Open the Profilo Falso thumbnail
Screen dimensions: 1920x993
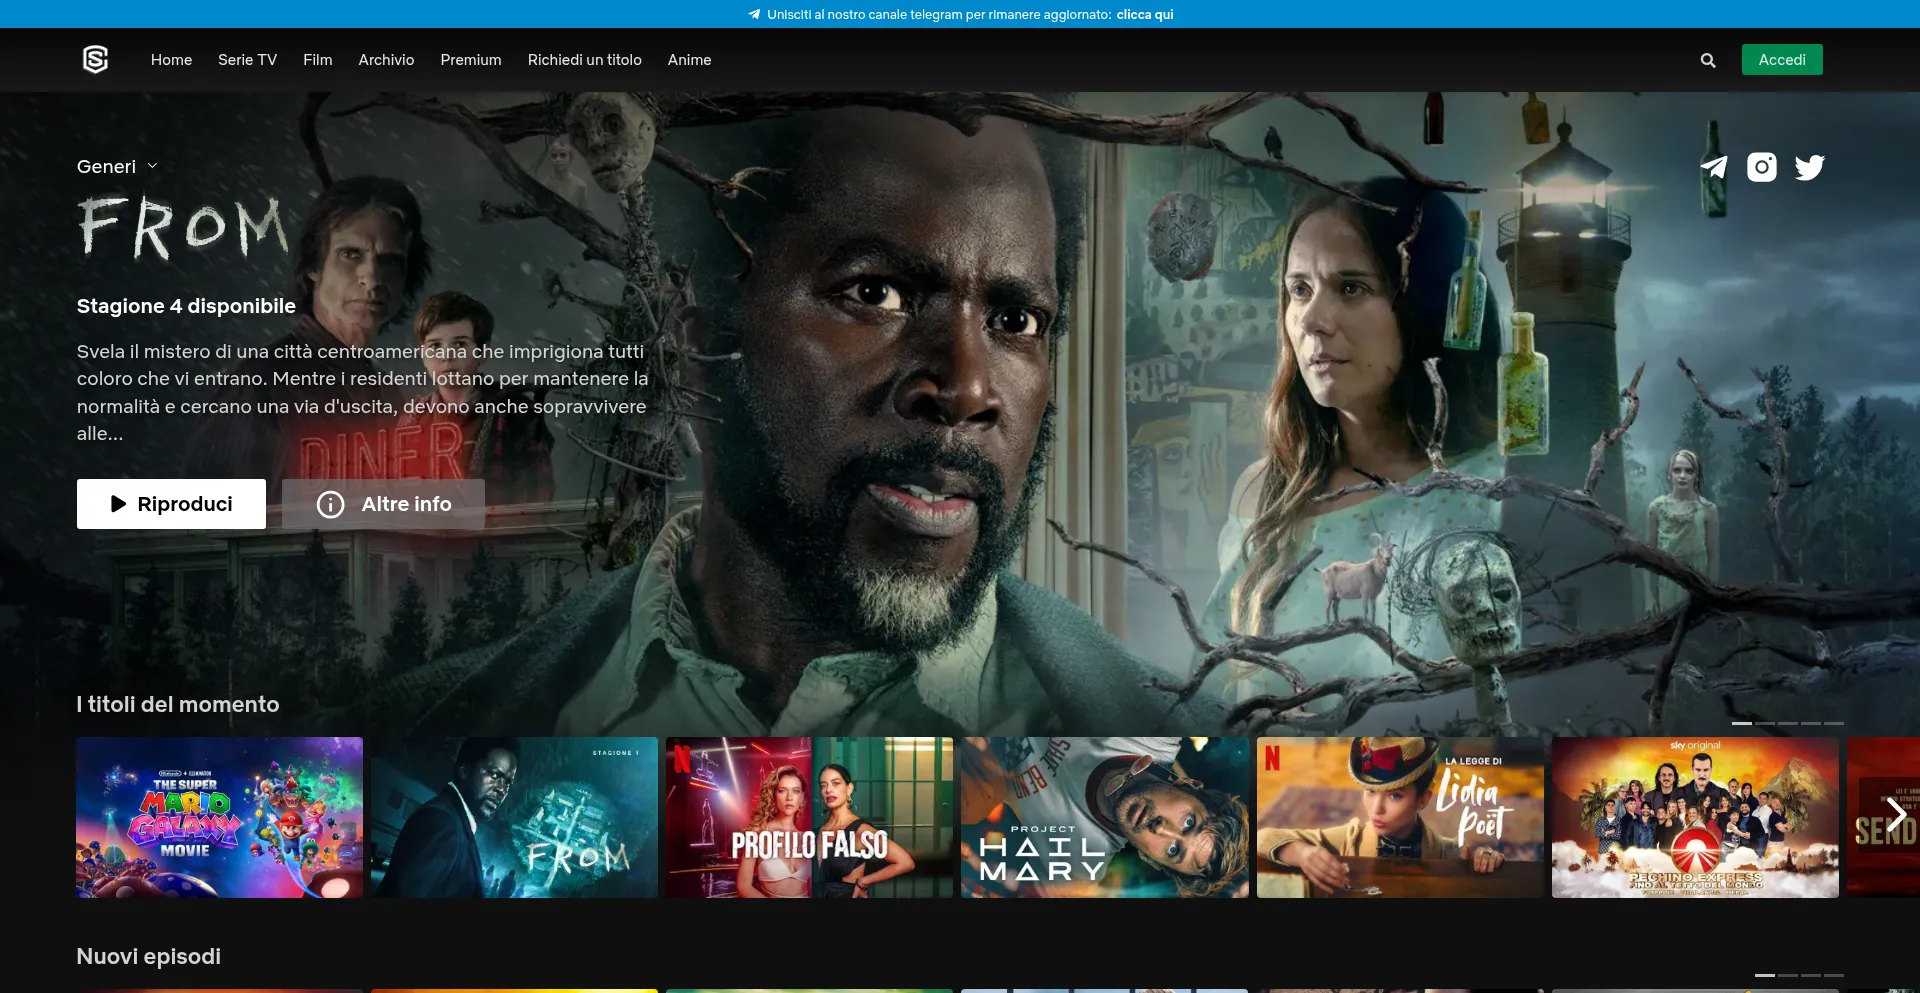click(810, 817)
